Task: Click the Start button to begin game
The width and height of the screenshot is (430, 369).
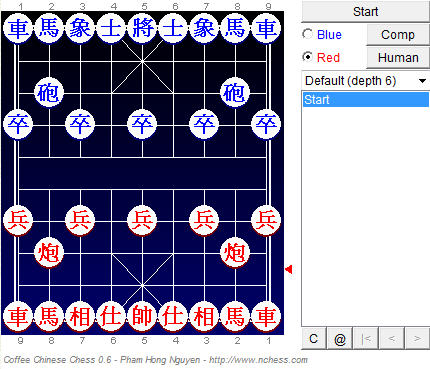Action: point(365,12)
